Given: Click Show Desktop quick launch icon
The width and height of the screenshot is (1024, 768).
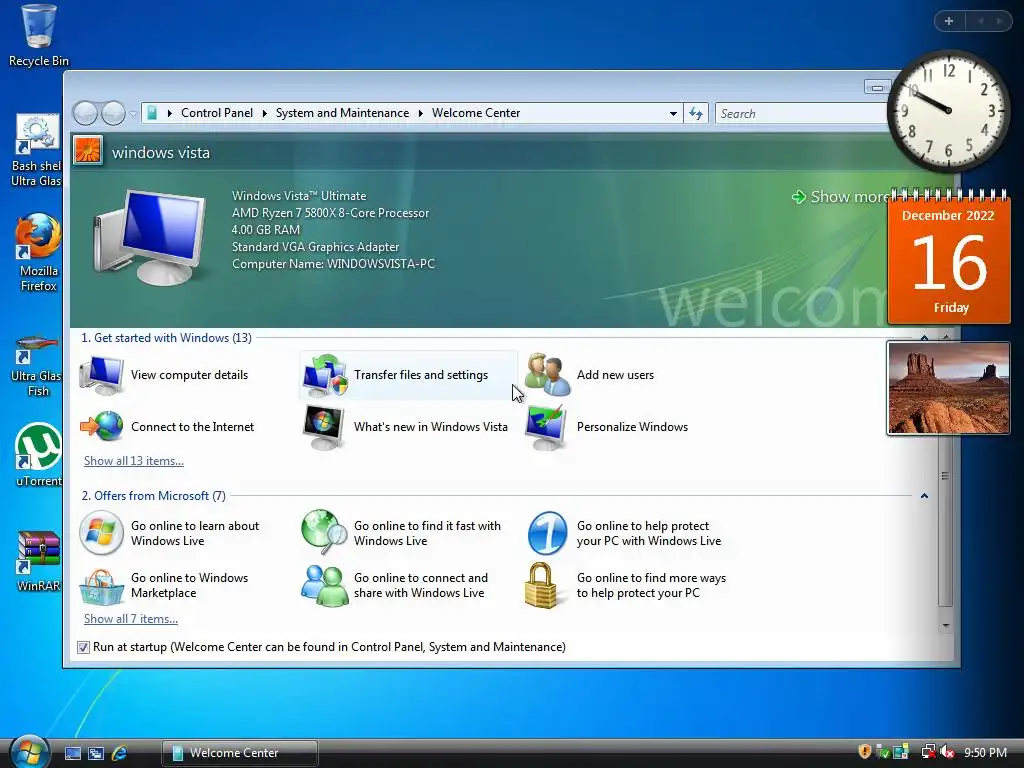Looking at the screenshot, I should tap(72, 753).
